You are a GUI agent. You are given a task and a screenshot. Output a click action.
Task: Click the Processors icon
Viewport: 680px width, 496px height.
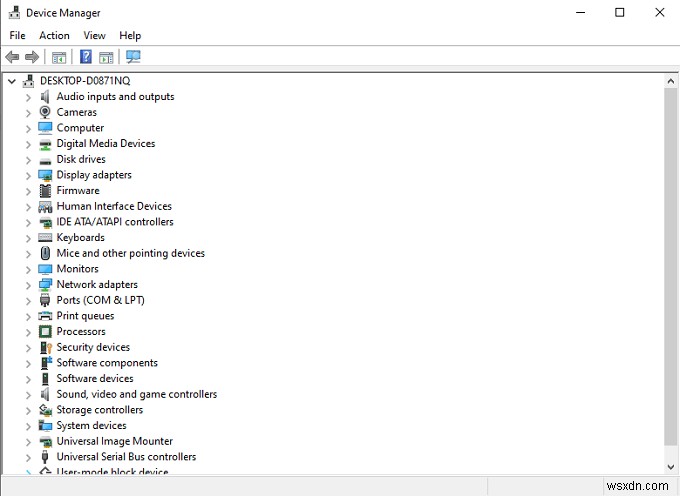point(45,331)
